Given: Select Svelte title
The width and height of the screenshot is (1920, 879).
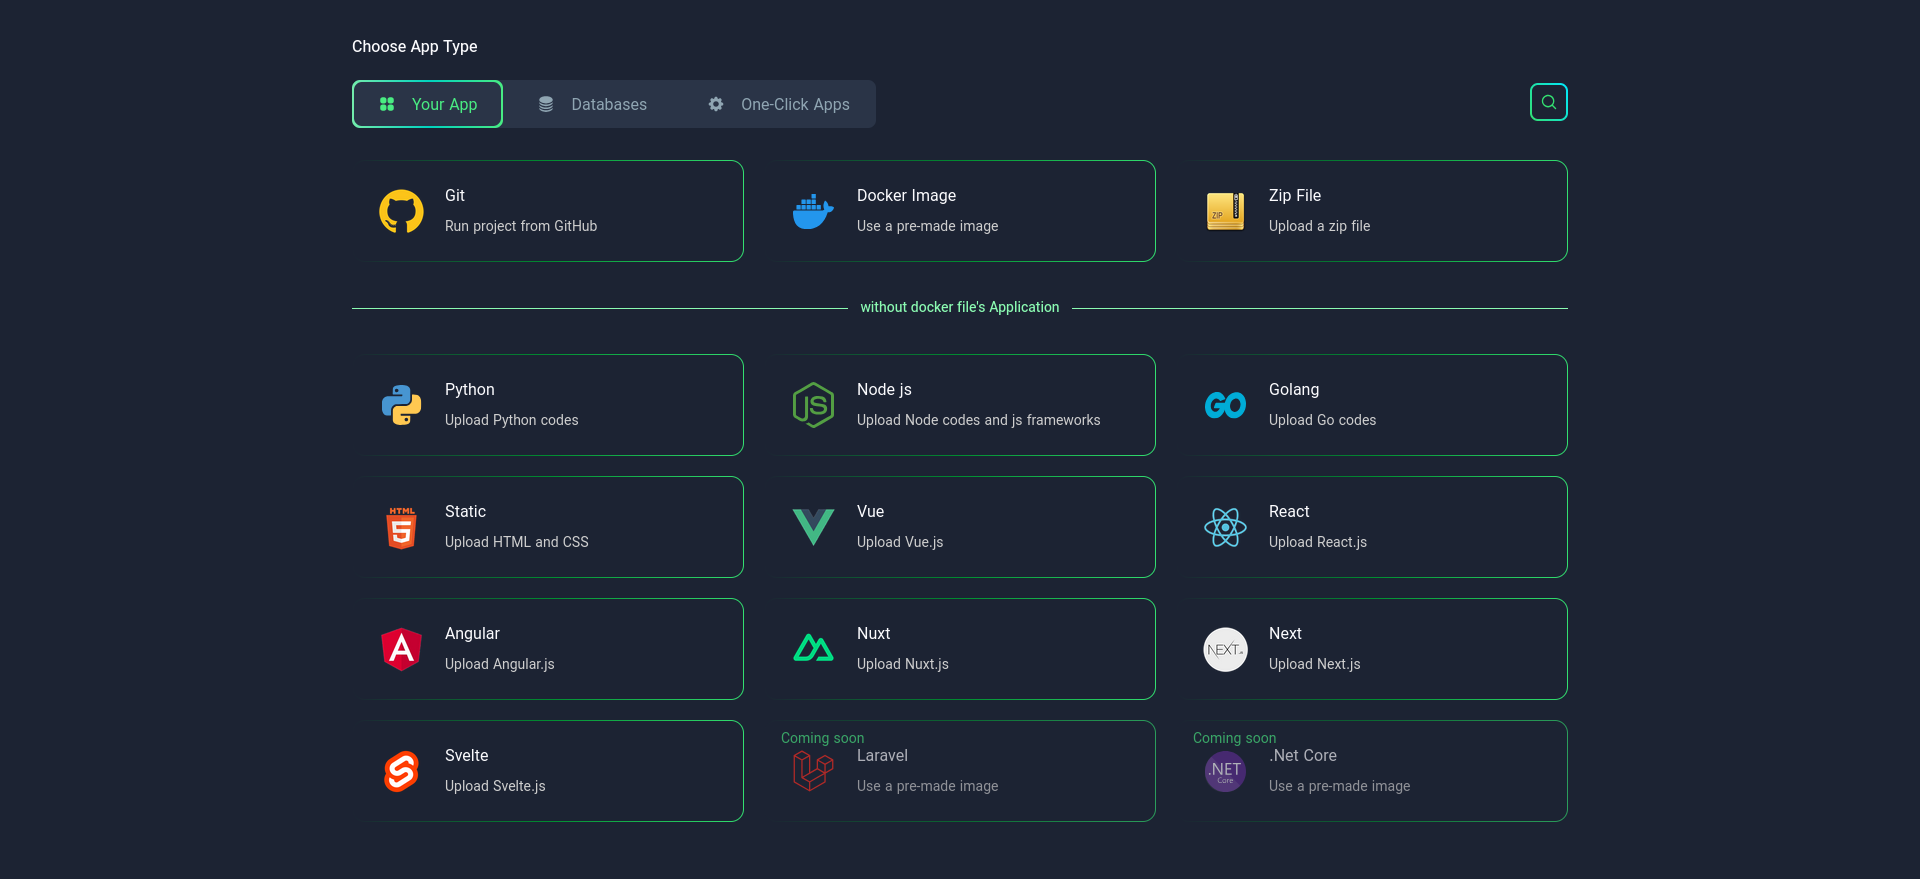Looking at the screenshot, I should (467, 756).
